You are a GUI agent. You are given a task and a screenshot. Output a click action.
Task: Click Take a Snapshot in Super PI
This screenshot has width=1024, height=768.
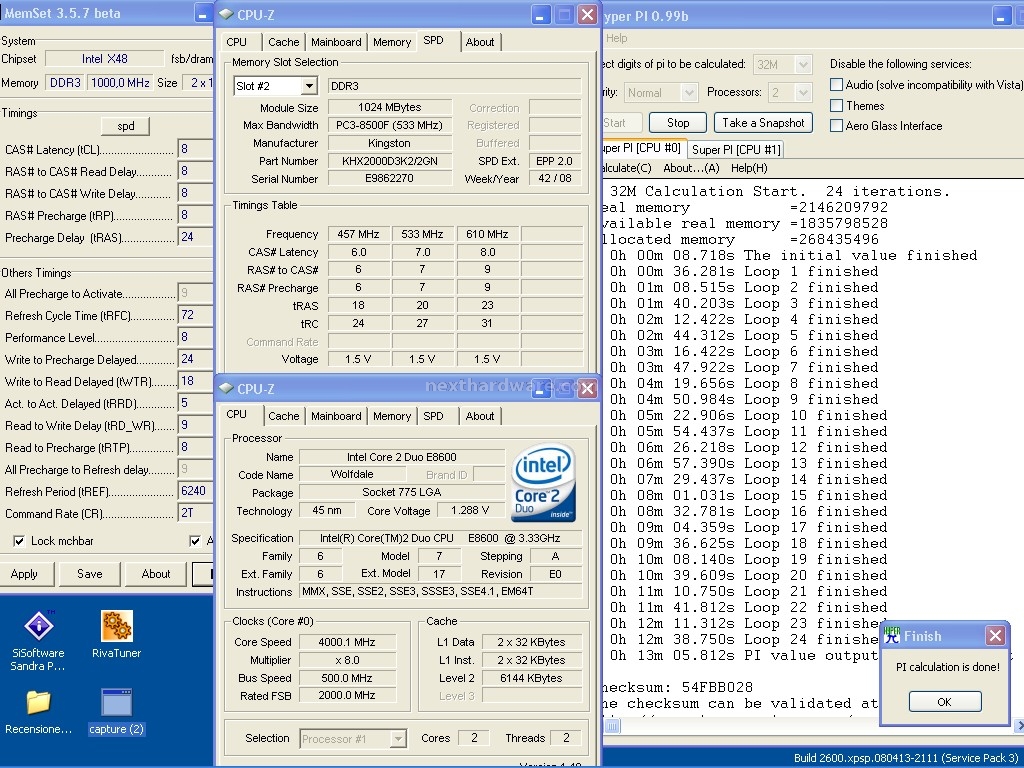(x=763, y=123)
